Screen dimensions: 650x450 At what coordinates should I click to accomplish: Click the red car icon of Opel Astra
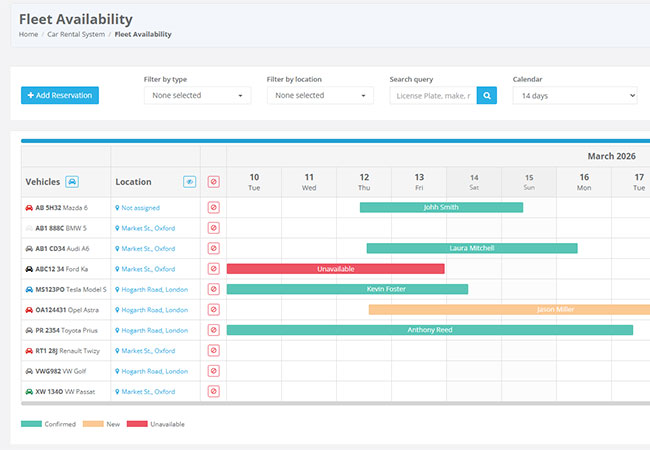(29, 310)
